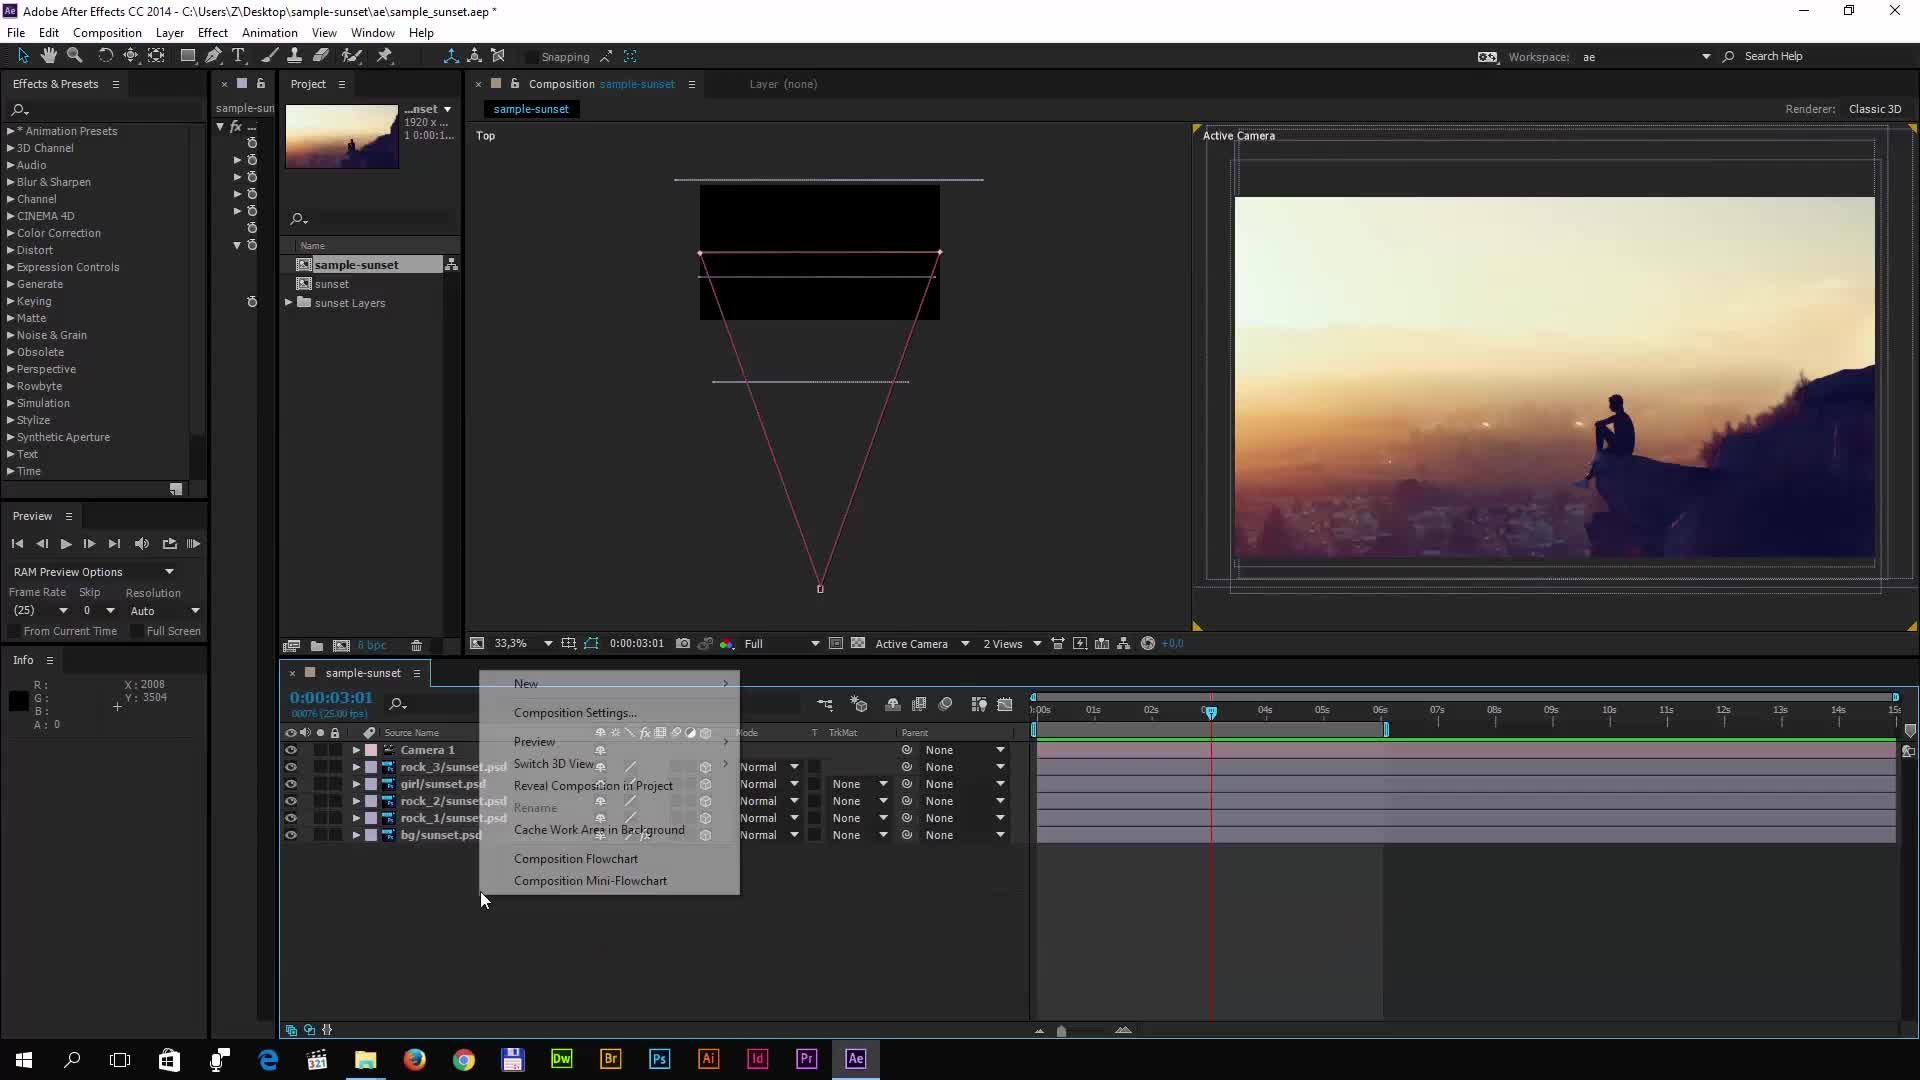Enable the From Current Time checkbox
The width and height of the screenshot is (1920, 1080).
coord(14,632)
